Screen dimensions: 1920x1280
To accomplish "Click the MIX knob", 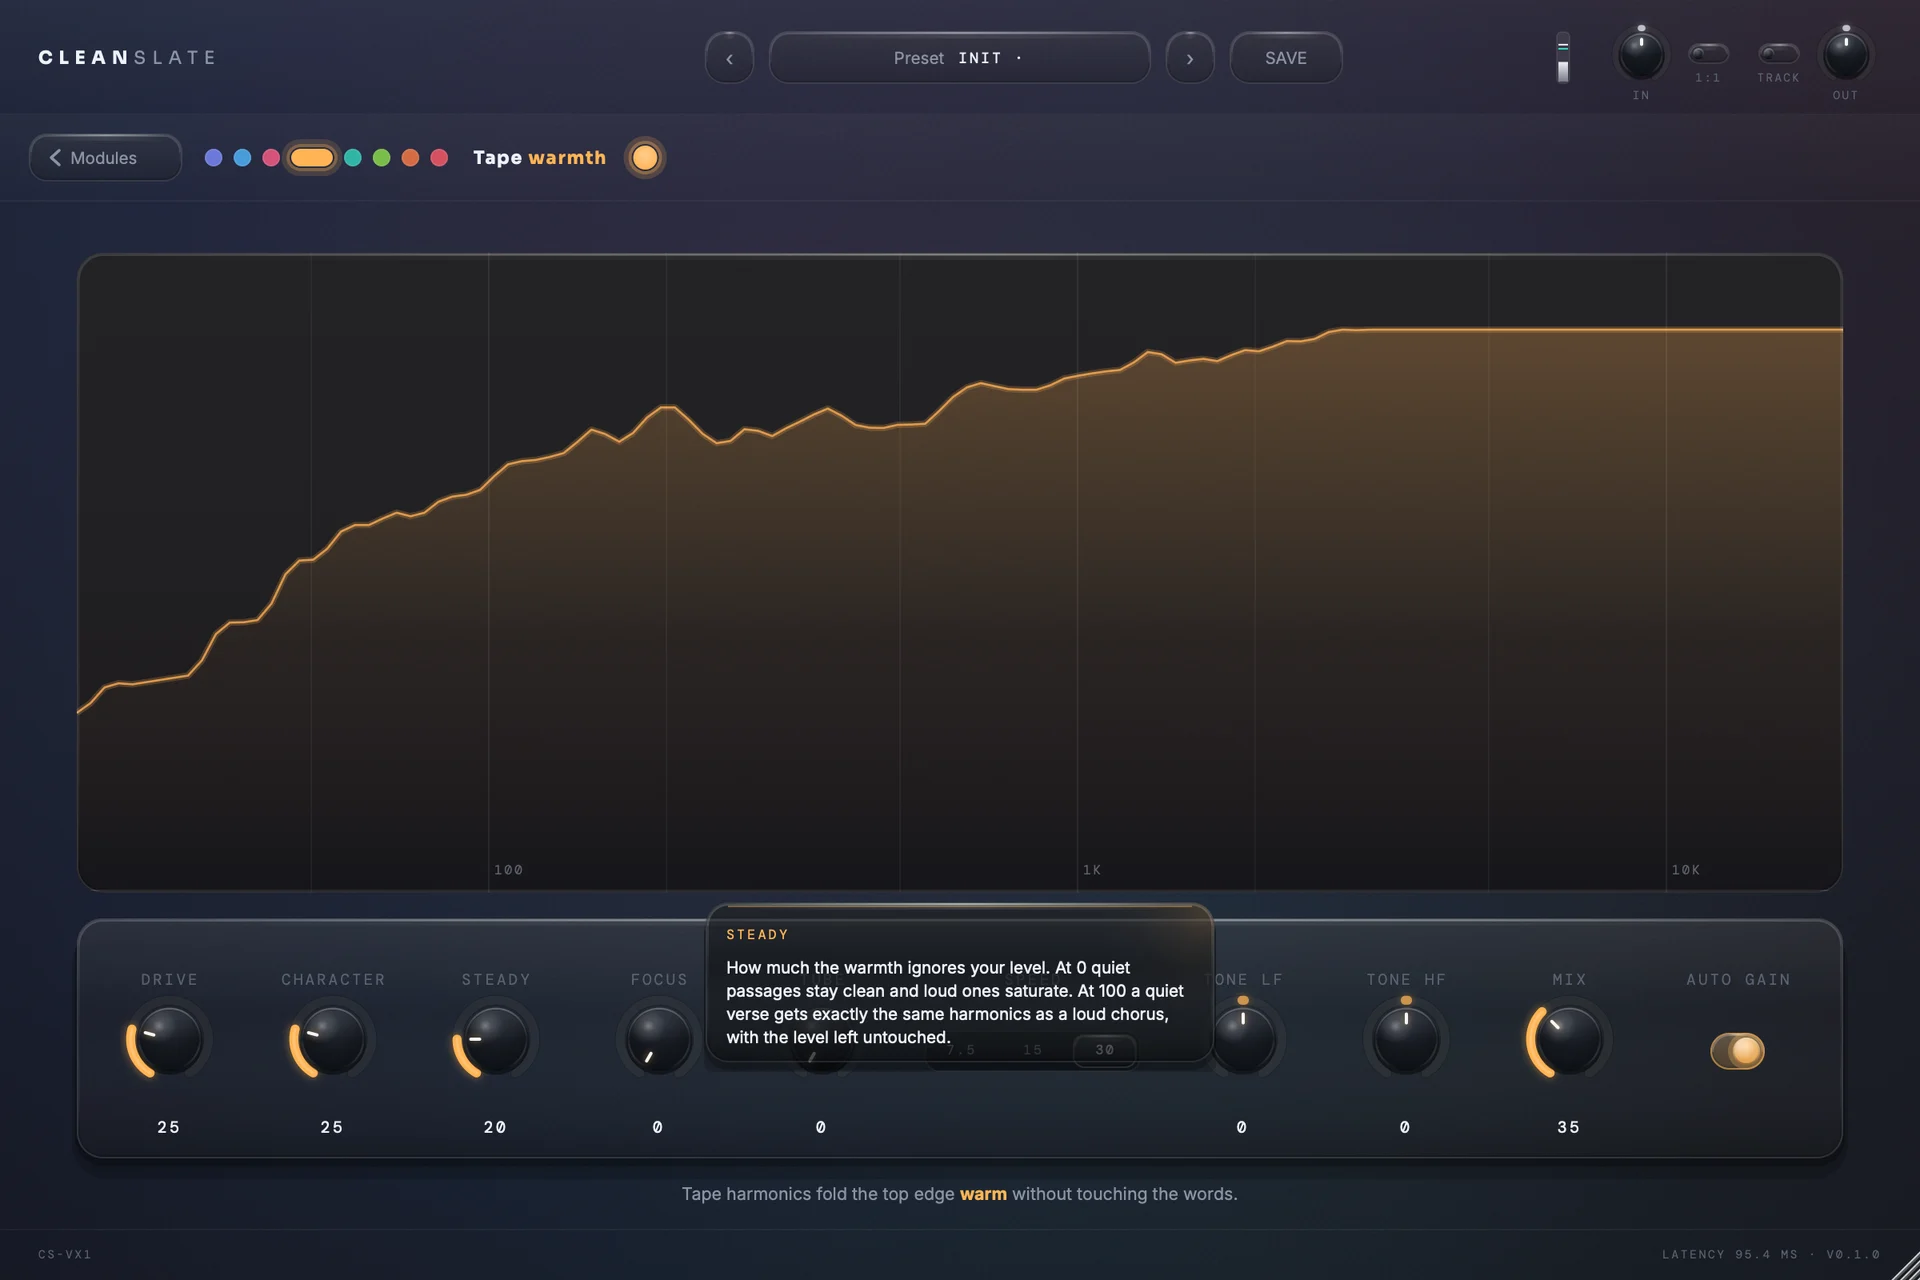I will point(1569,1040).
